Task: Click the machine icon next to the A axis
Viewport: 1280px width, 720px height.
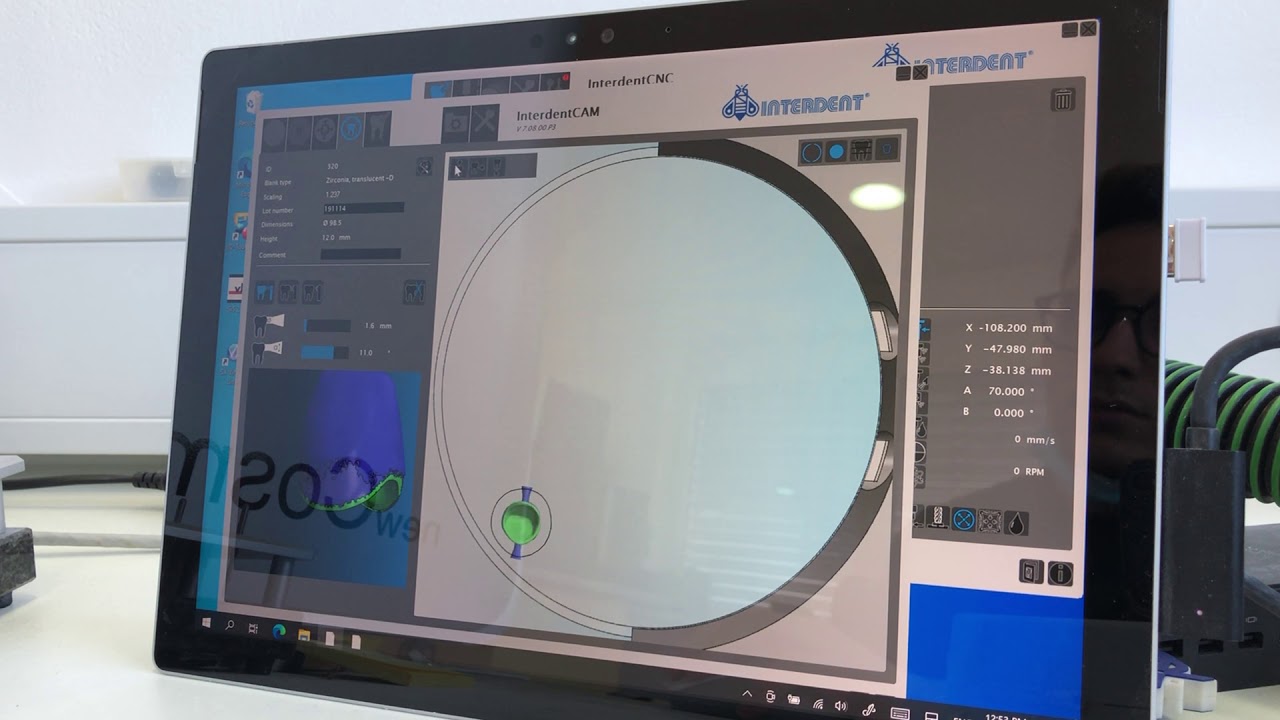Action: tap(920, 402)
